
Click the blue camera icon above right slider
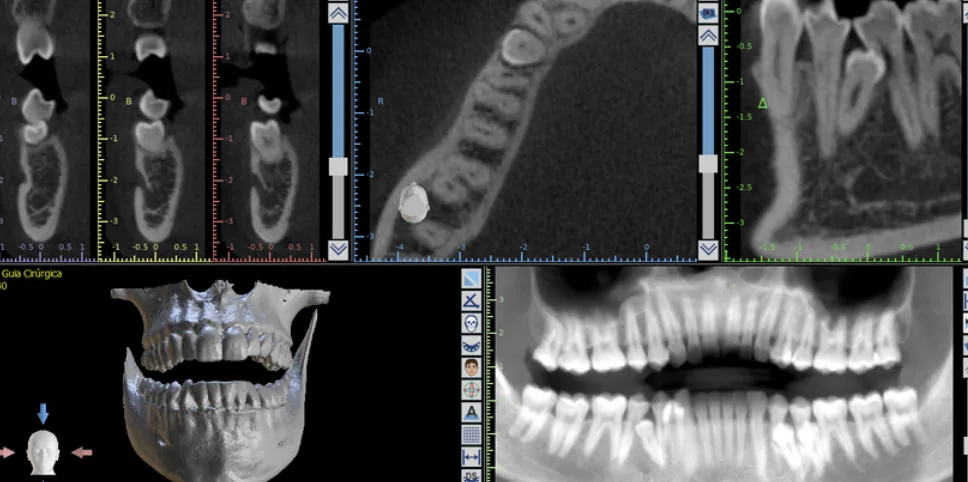click(708, 12)
